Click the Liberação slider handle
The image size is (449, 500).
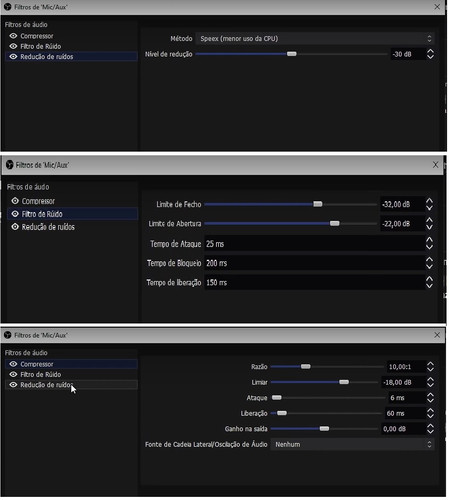282,413
